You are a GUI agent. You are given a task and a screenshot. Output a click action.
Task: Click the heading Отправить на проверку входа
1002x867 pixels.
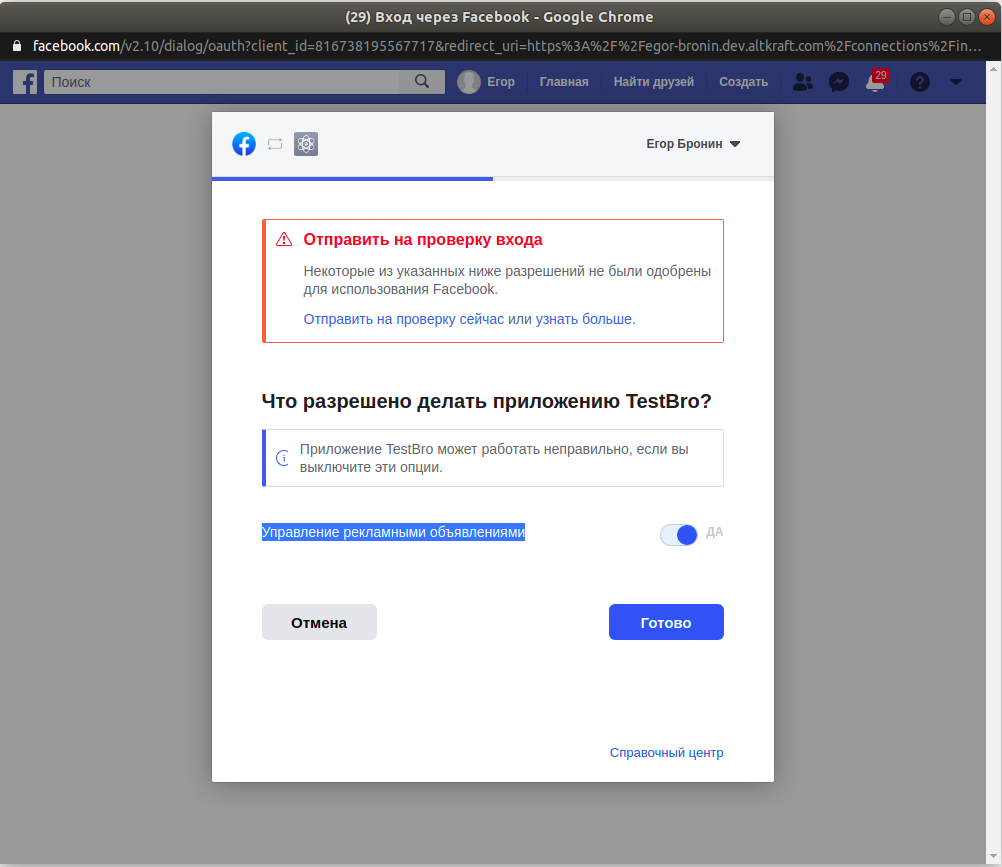[x=422, y=240]
